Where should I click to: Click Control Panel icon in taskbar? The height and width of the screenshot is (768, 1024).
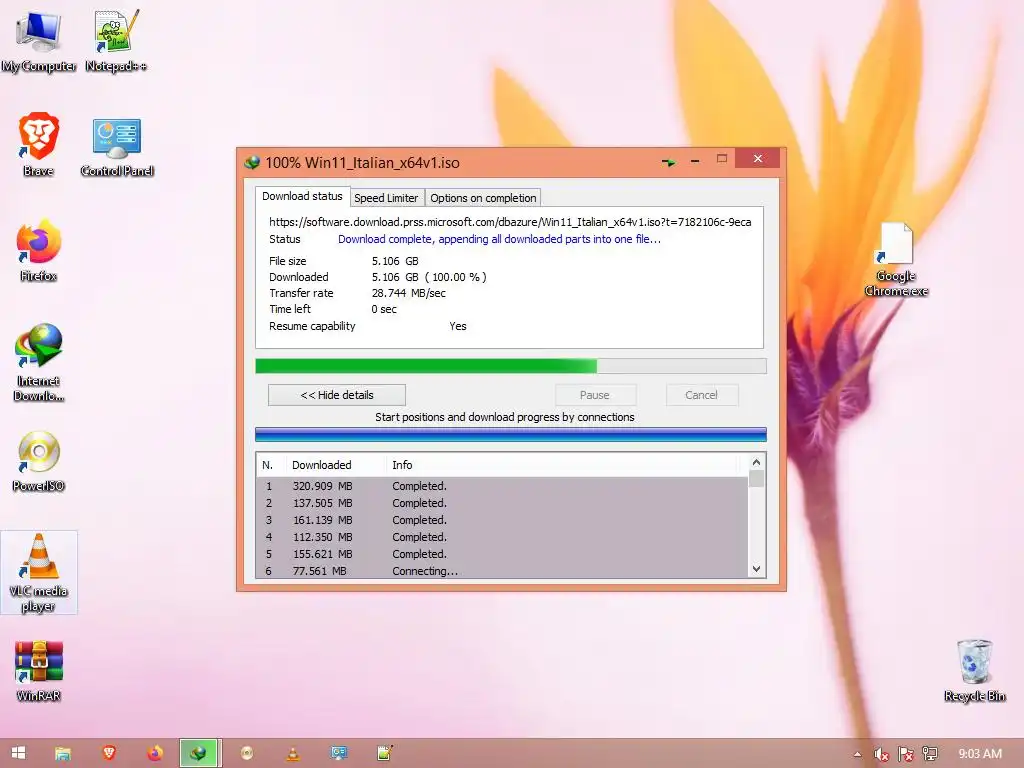[339, 753]
